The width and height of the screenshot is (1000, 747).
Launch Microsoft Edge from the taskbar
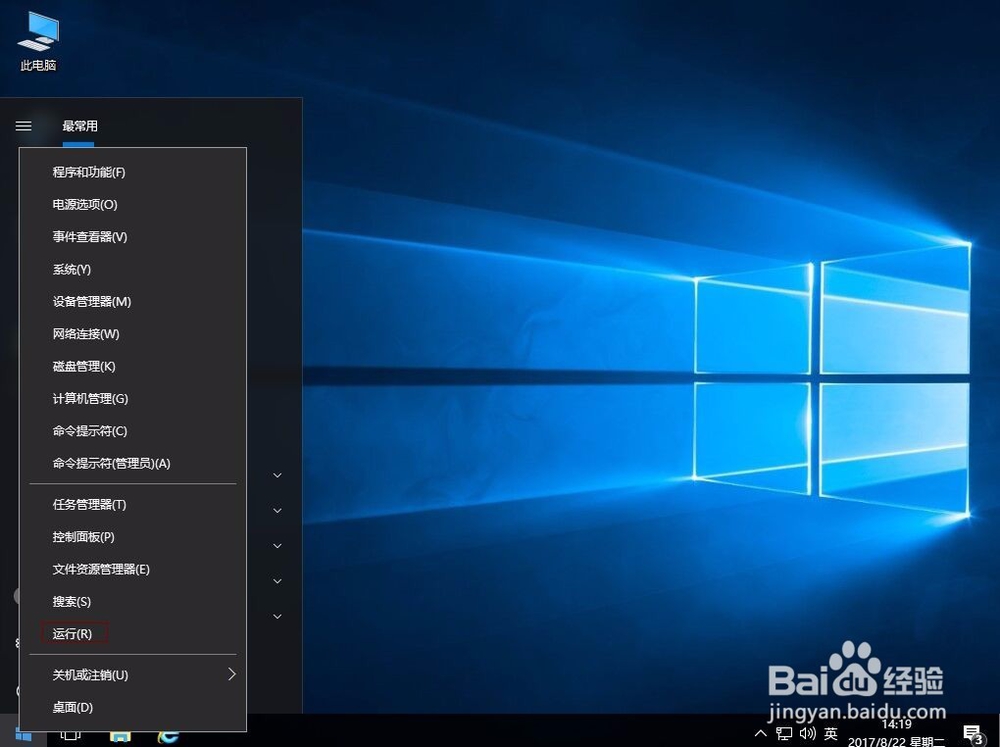pos(167,738)
